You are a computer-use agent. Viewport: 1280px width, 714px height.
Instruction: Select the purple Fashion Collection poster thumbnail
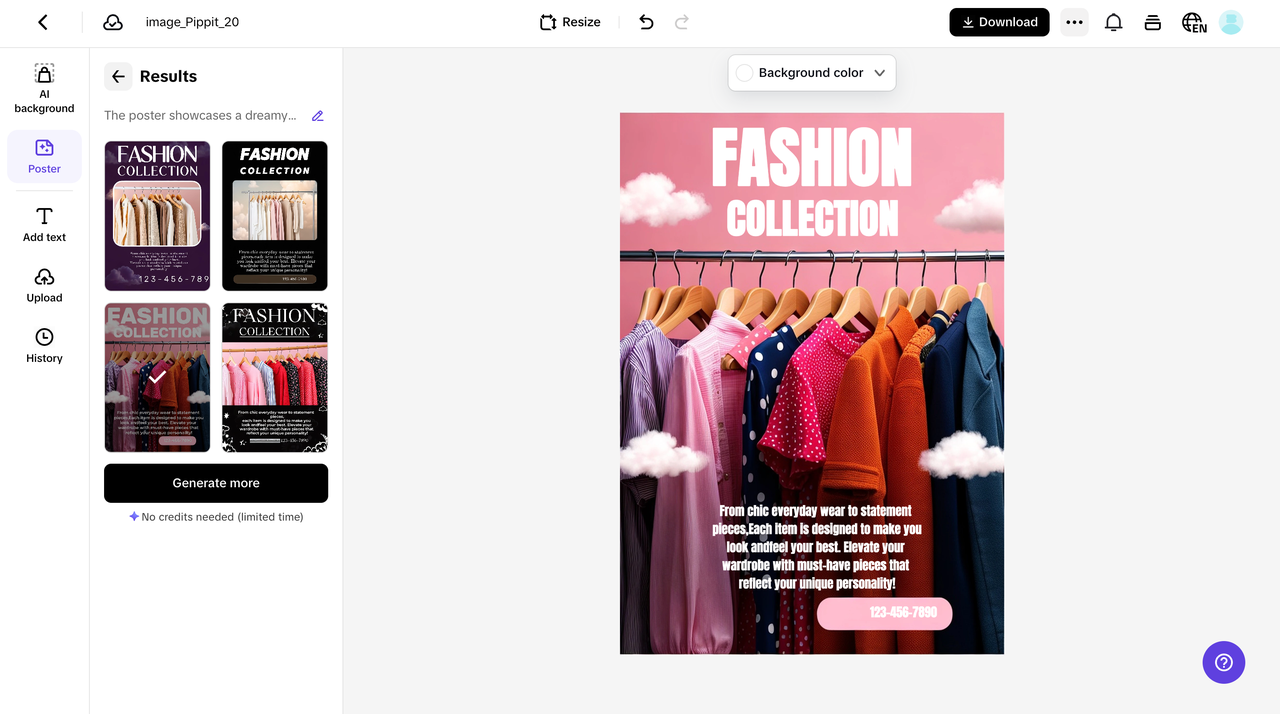[157, 216]
